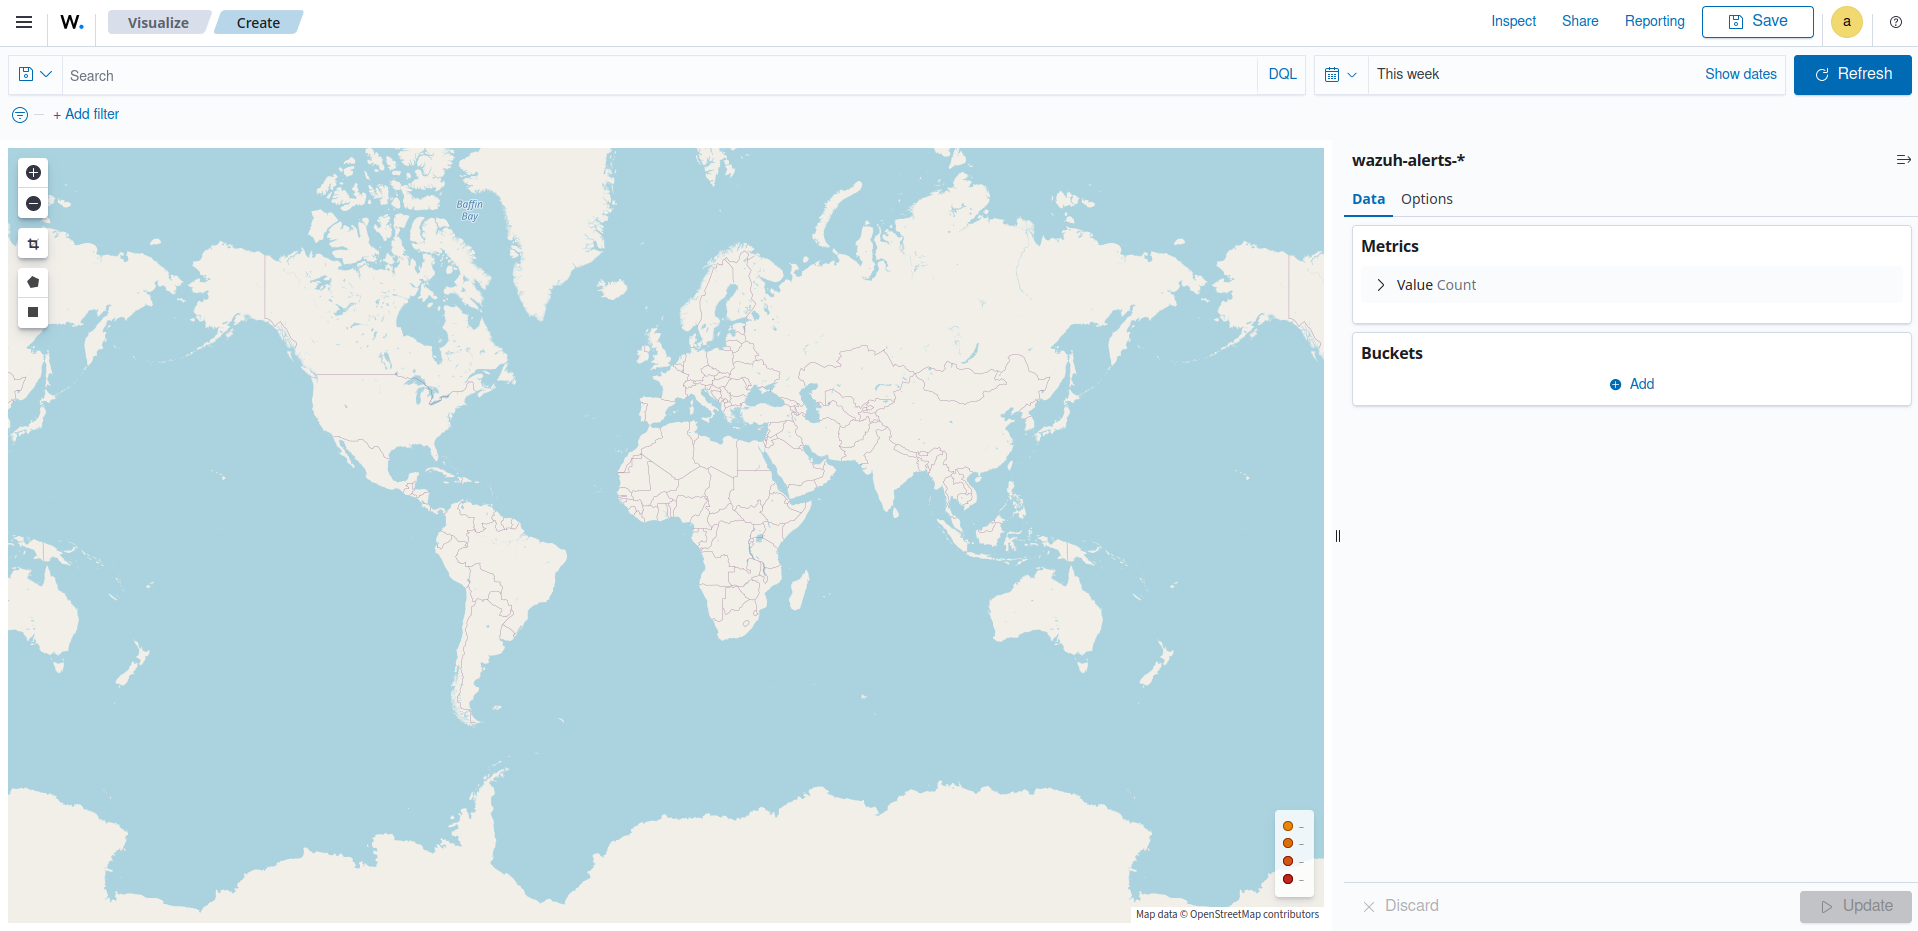Image resolution: width=1918 pixels, height=931 pixels.
Task: Select the fit data bounds crop tool
Action: click(x=33, y=244)
